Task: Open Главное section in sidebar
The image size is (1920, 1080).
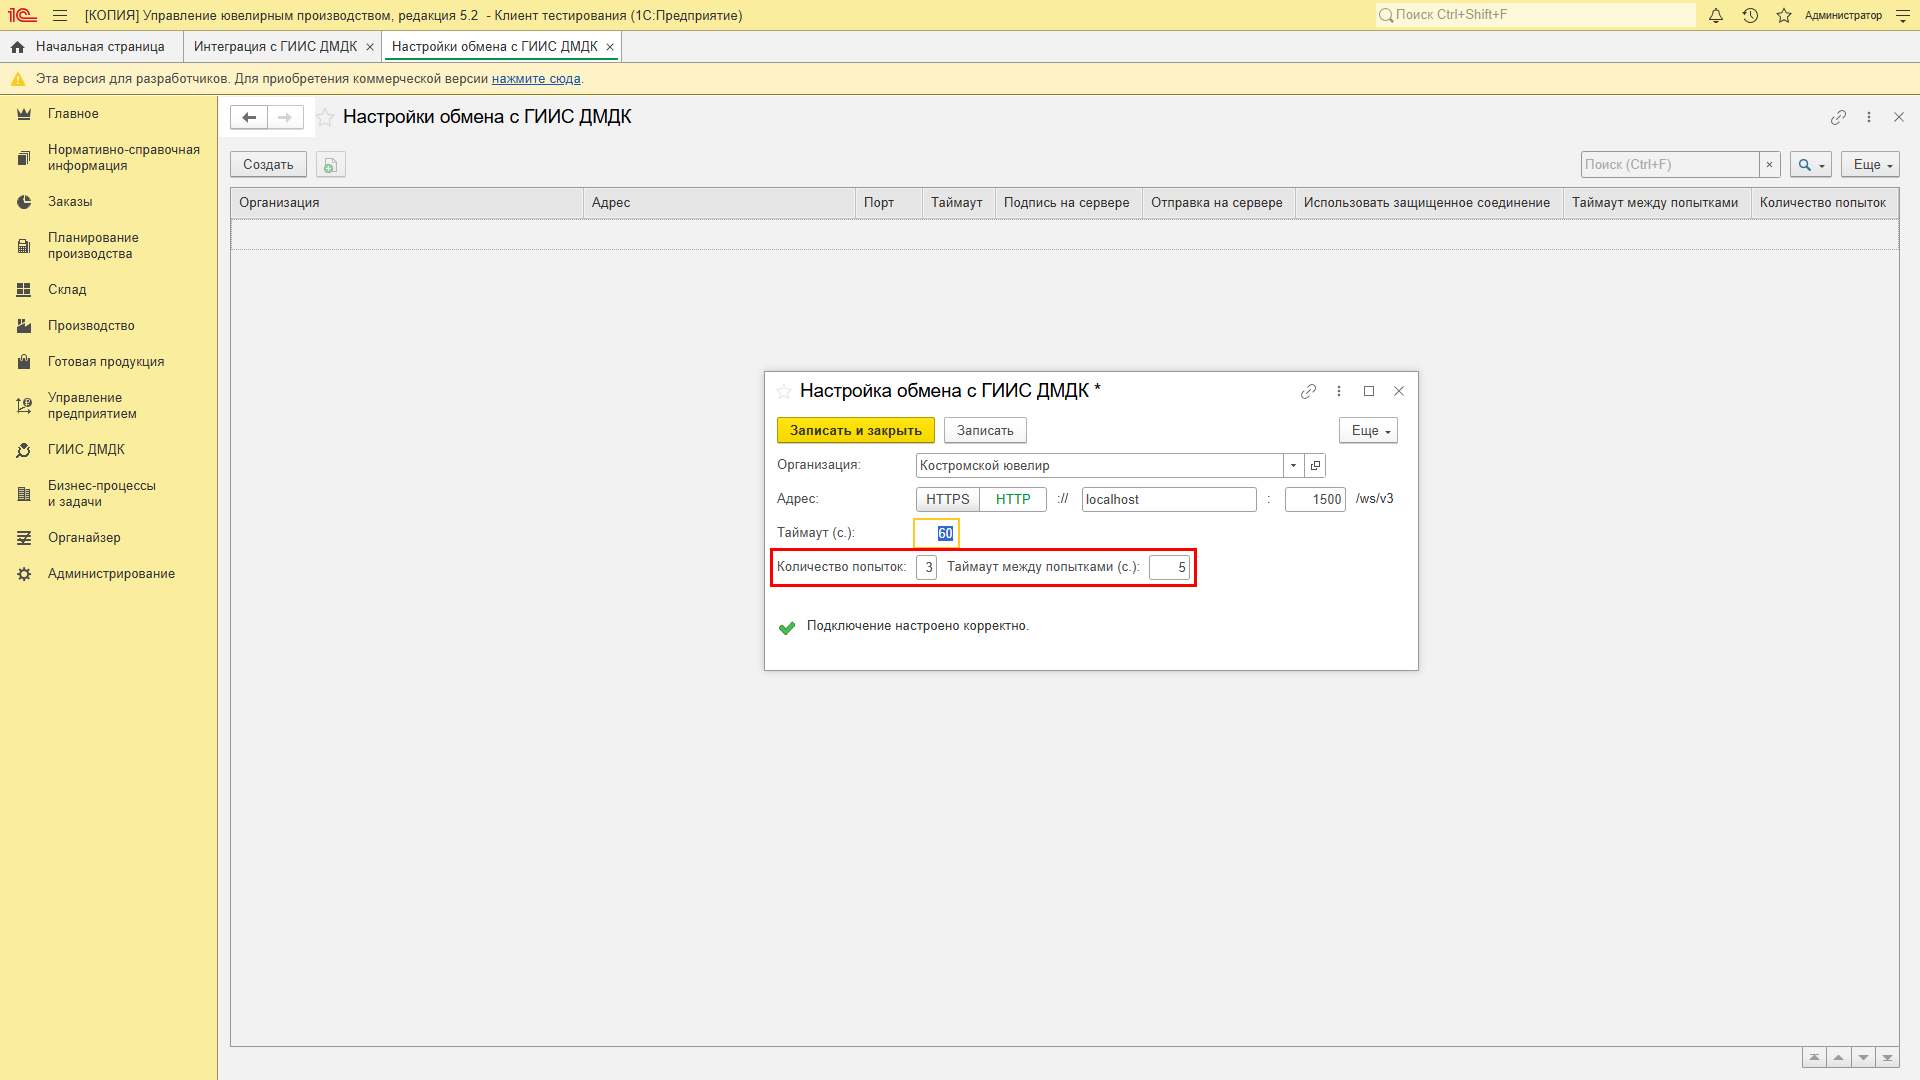Action: pyautogui.click(x=108, y=114)
